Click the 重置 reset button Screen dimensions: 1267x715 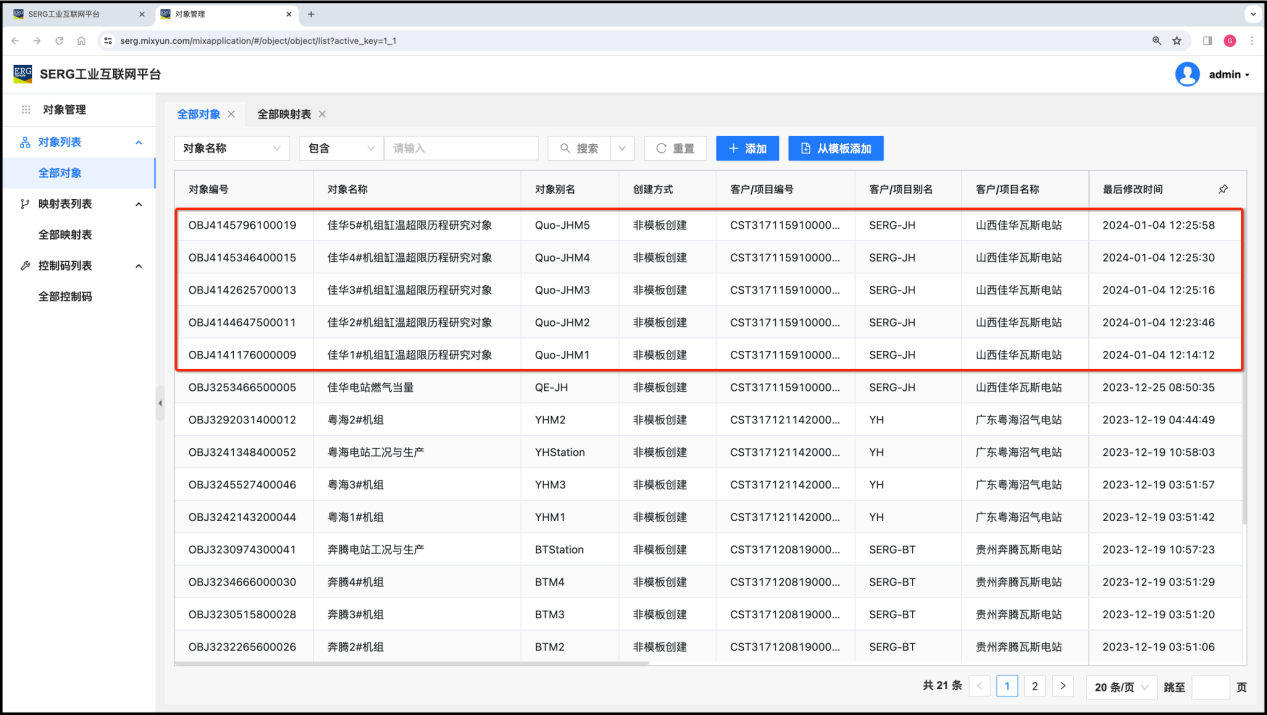675,148
